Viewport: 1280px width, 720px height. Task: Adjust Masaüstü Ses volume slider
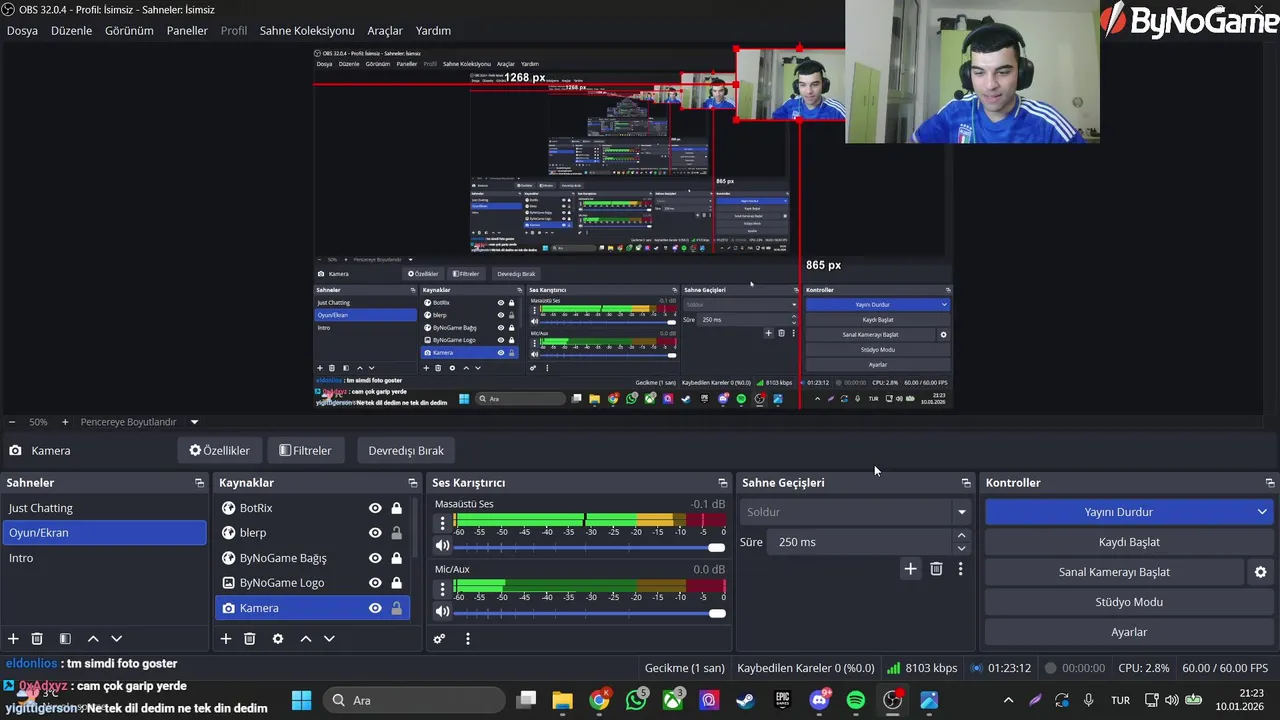589,547
